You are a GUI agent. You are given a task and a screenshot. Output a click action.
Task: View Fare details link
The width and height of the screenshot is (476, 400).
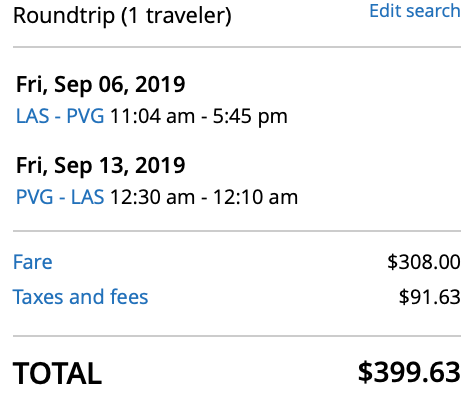[x=33, y=262]
